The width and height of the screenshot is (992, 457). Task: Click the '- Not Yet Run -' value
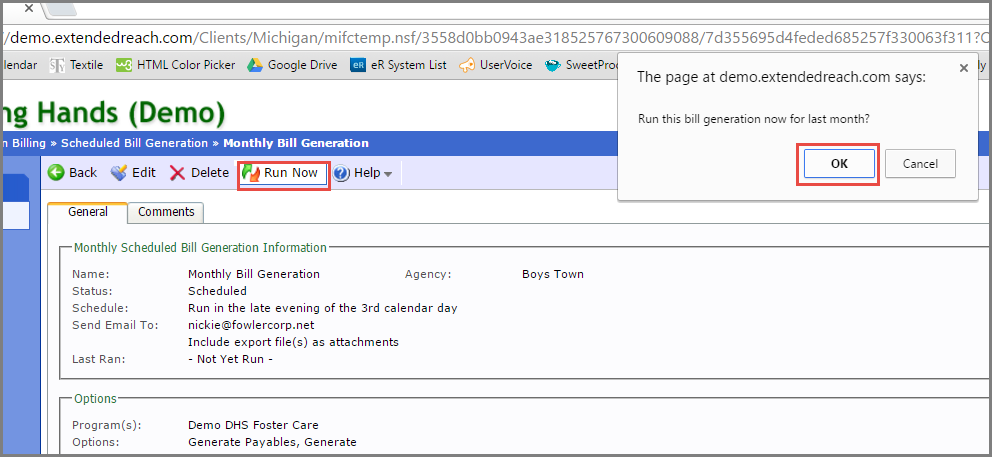click(x=230, y=360)
